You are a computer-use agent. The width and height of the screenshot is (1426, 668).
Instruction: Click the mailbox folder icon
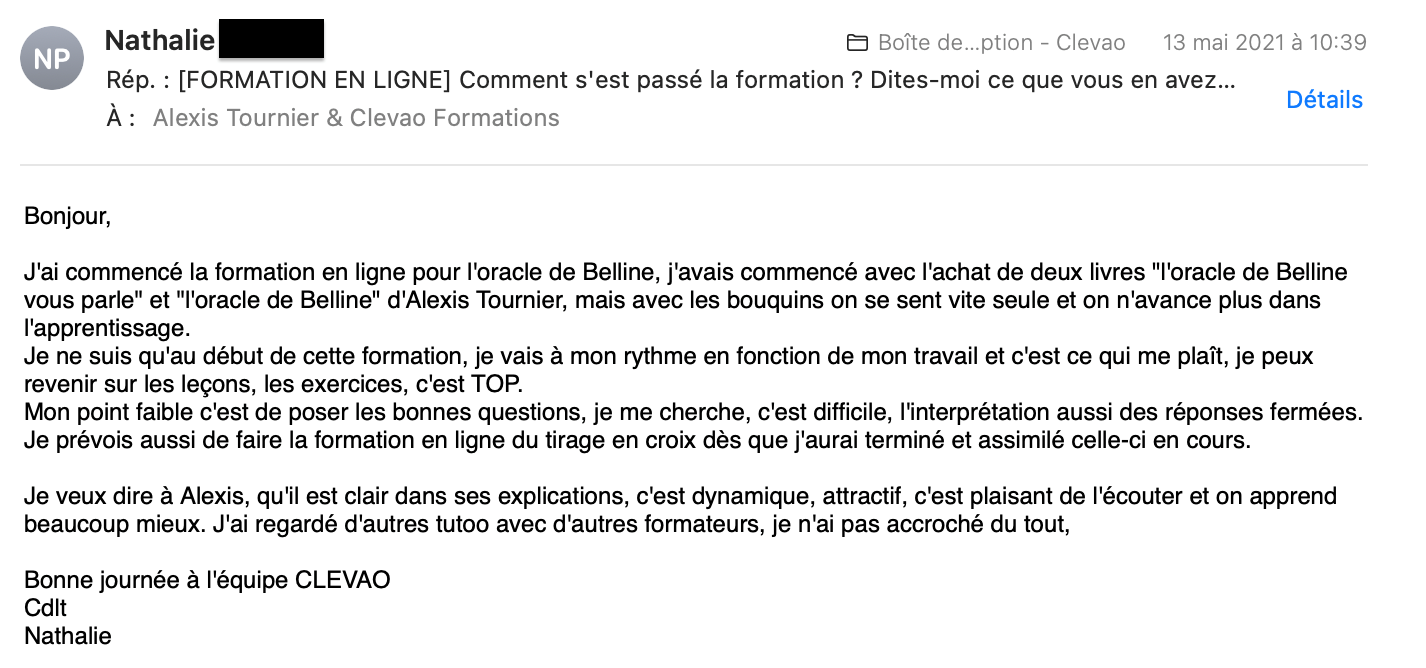pos(857,43)
